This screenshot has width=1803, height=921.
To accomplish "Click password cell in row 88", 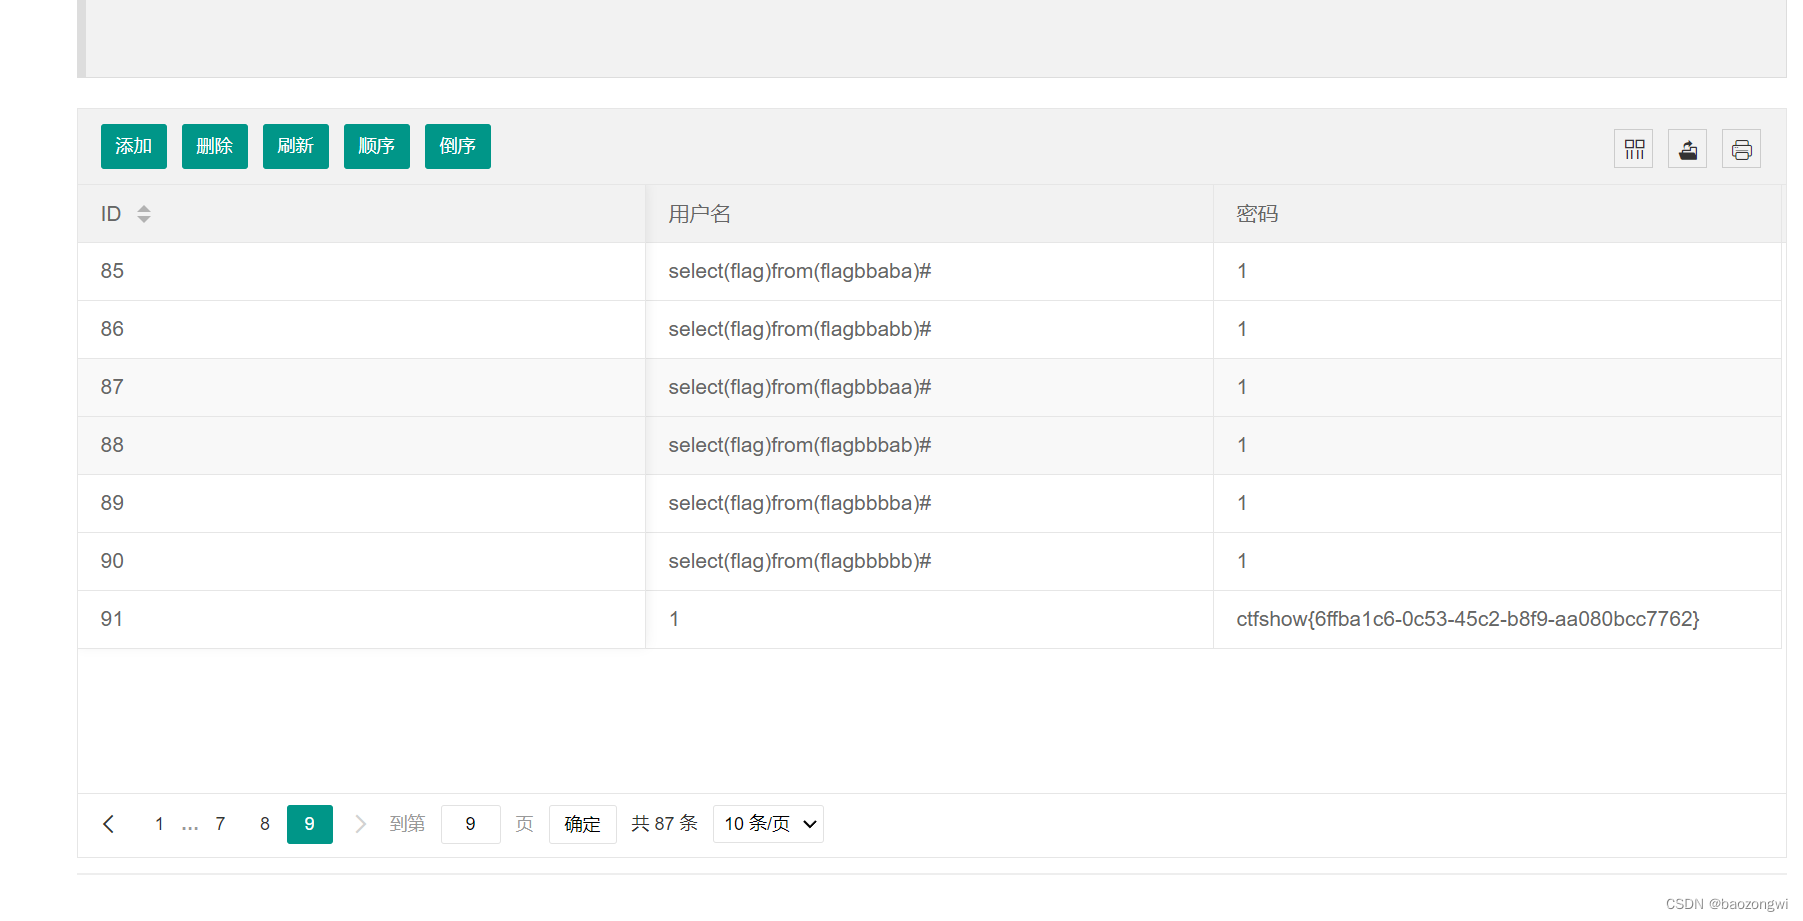I will (1497, 446).
